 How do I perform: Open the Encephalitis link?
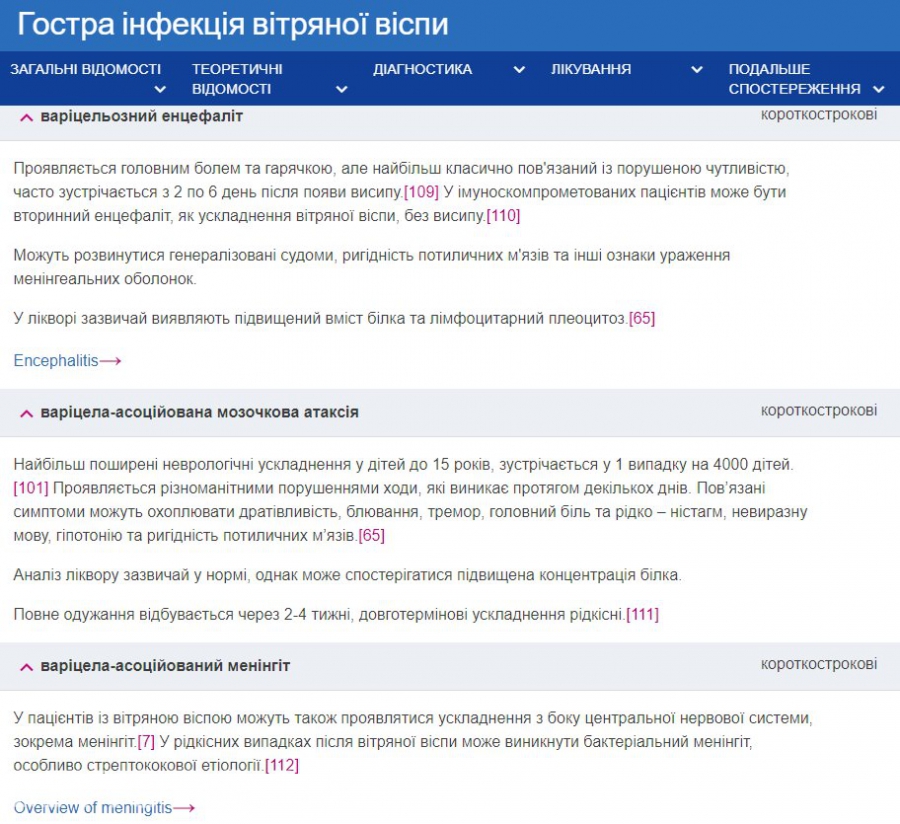tap(56, 361)
